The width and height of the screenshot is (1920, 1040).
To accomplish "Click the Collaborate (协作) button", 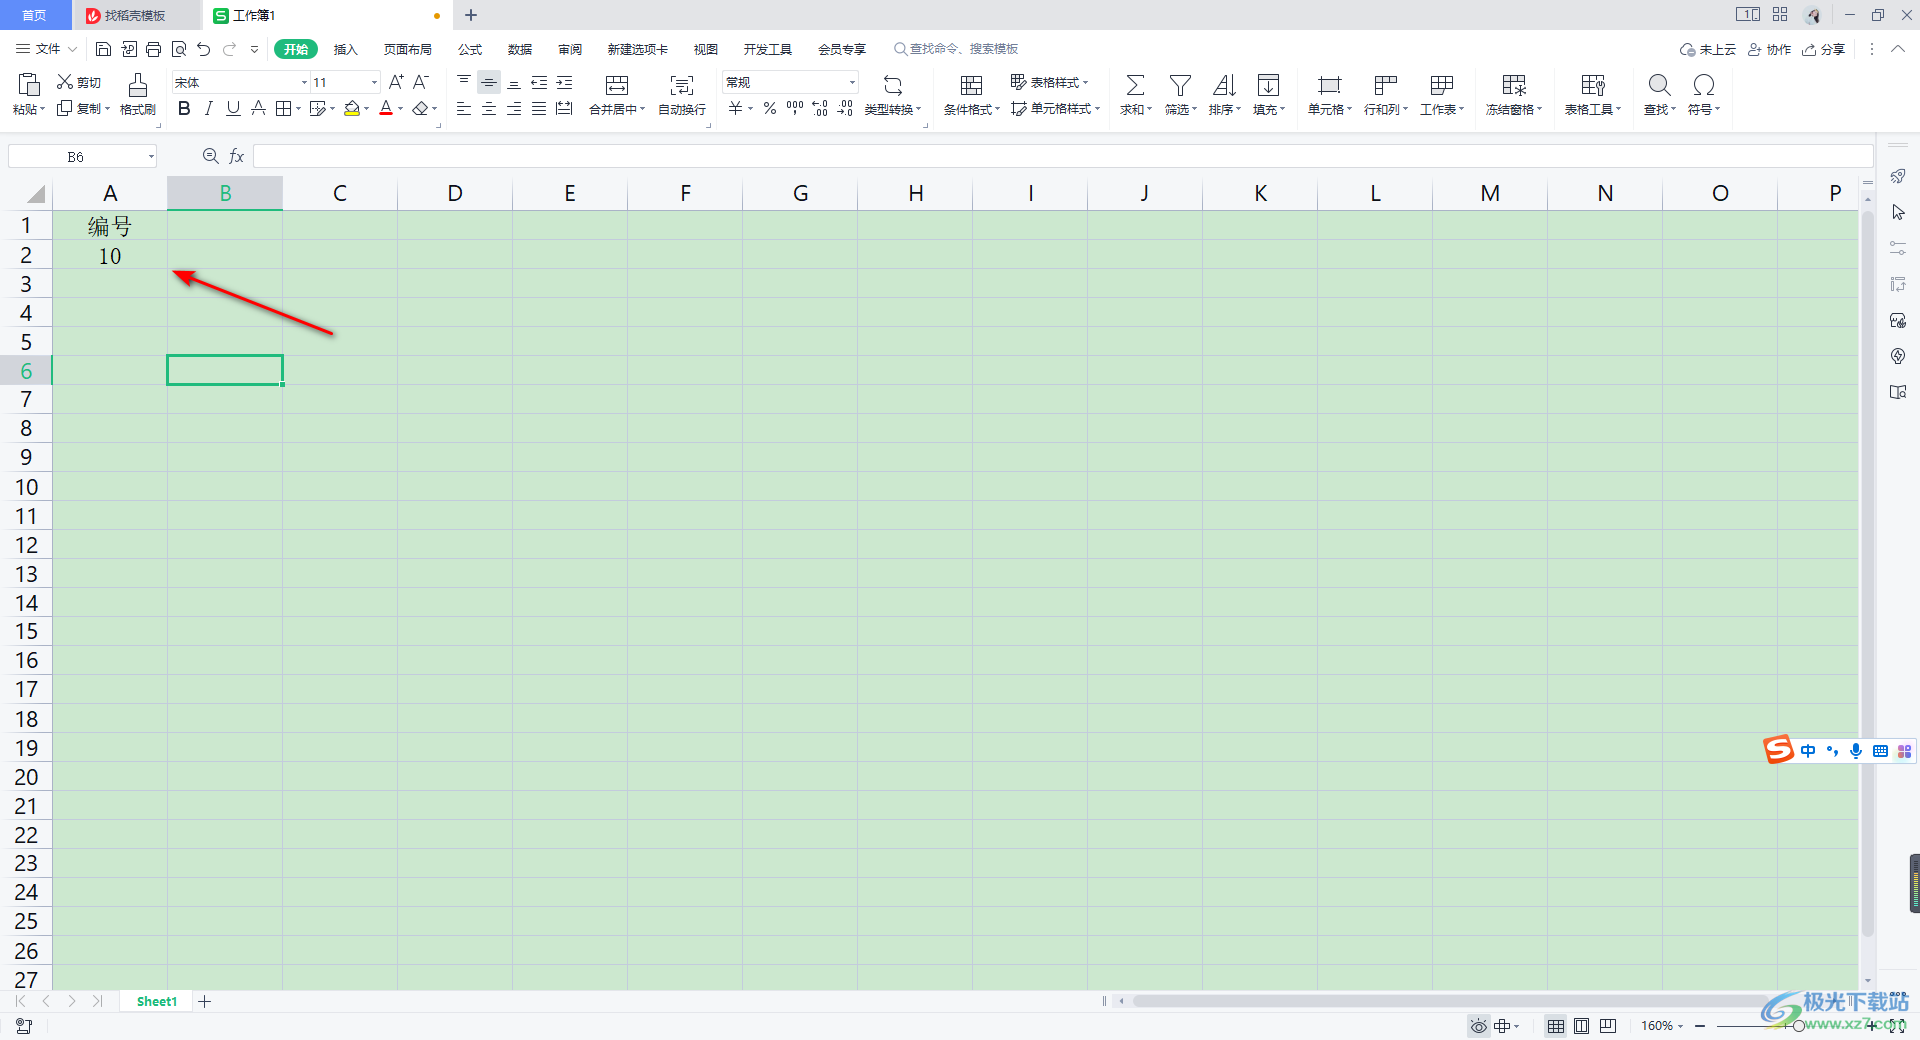I will tap(1769, 49).
